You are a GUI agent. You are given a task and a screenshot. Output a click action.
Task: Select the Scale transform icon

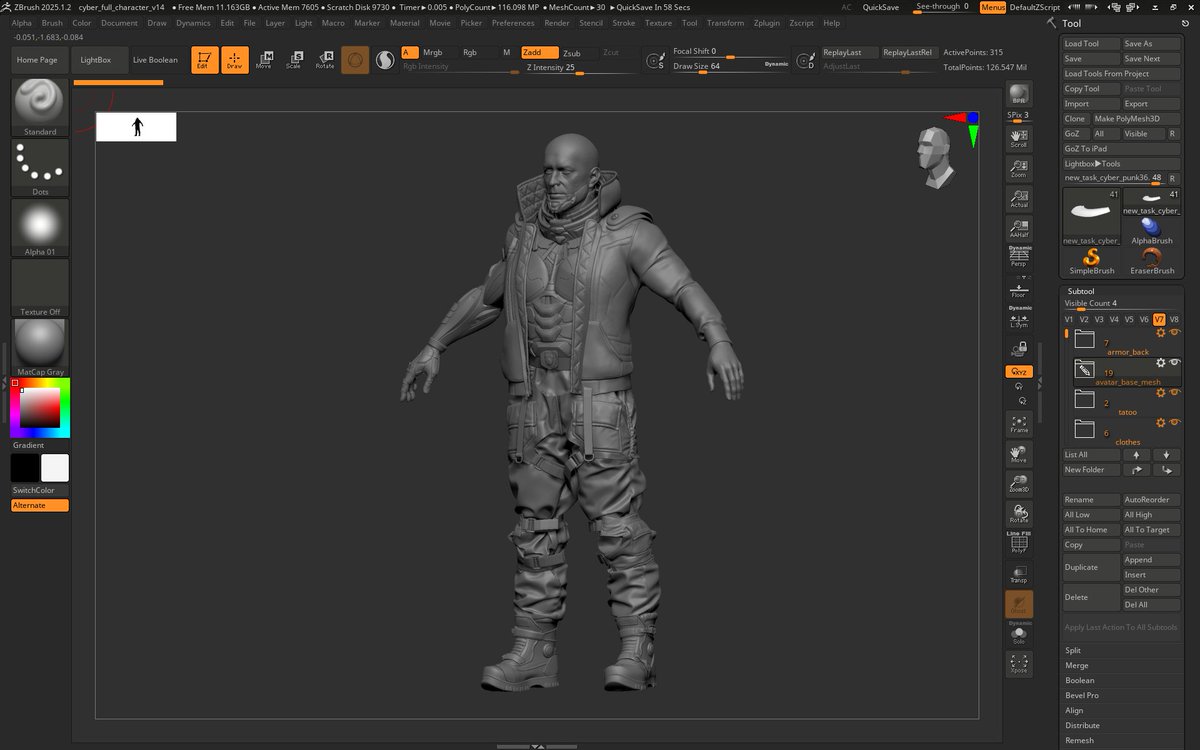click(x=293, y=59)
